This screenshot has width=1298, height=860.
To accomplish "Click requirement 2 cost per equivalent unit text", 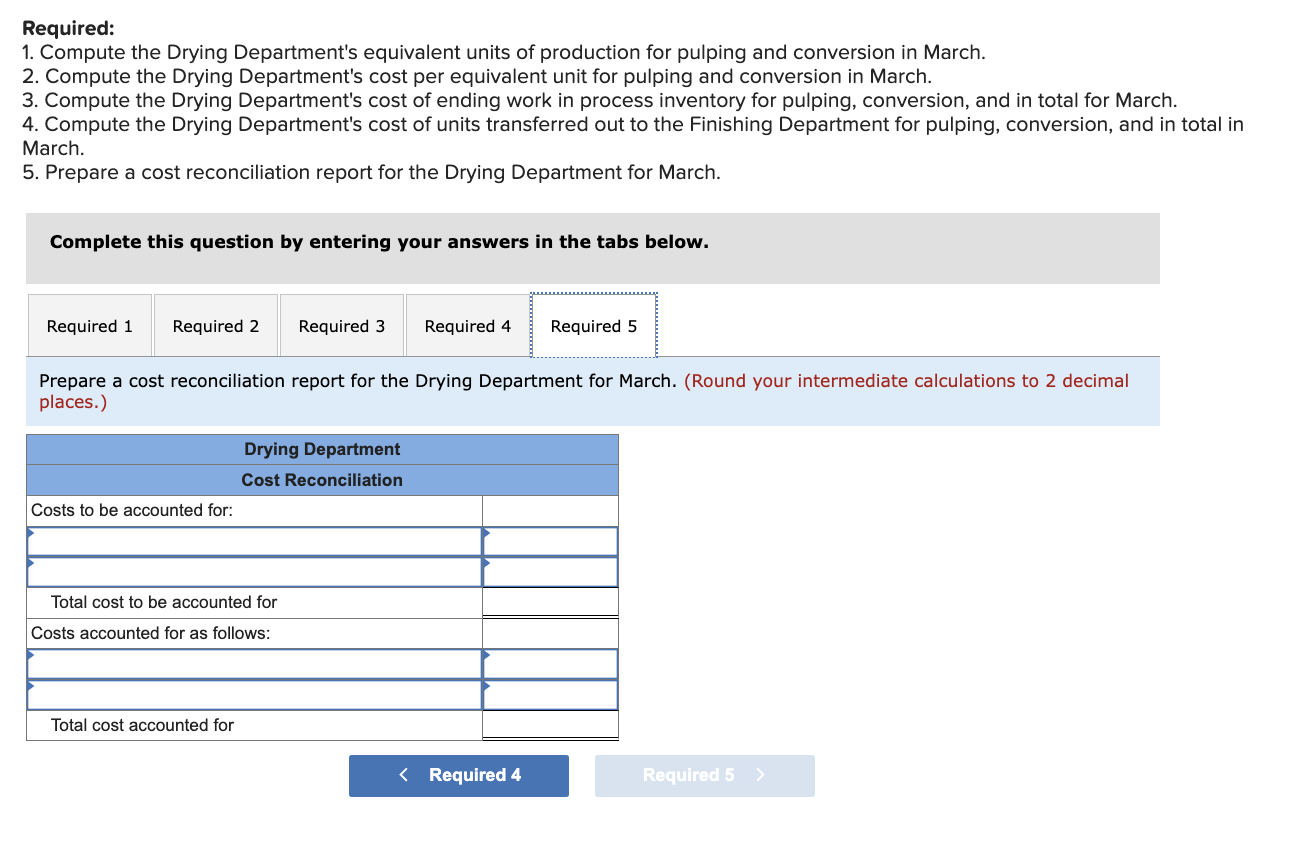I will [477, 76].
